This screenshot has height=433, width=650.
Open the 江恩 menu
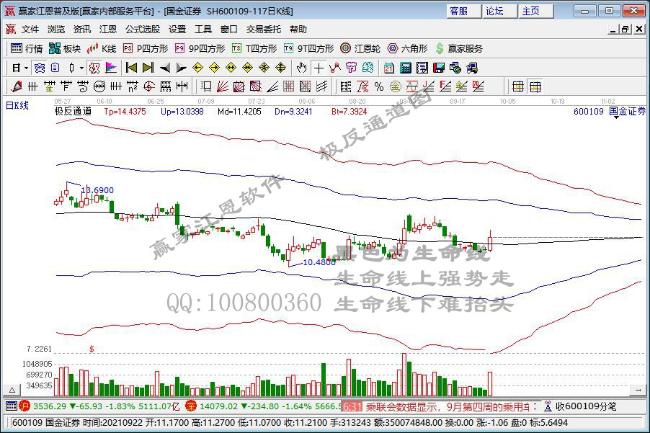tap(108, 29)
